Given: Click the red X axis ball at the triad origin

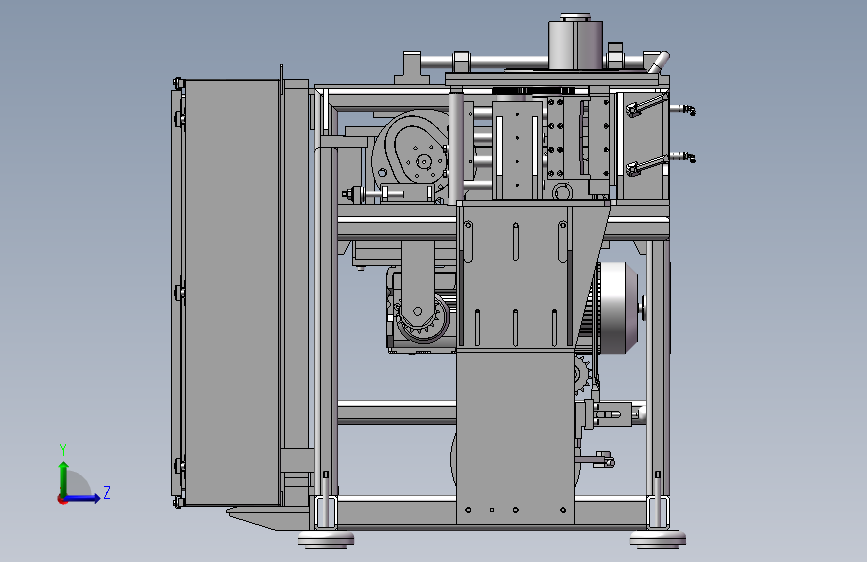Looking at the screenshot, I should (x=61, y=499).
